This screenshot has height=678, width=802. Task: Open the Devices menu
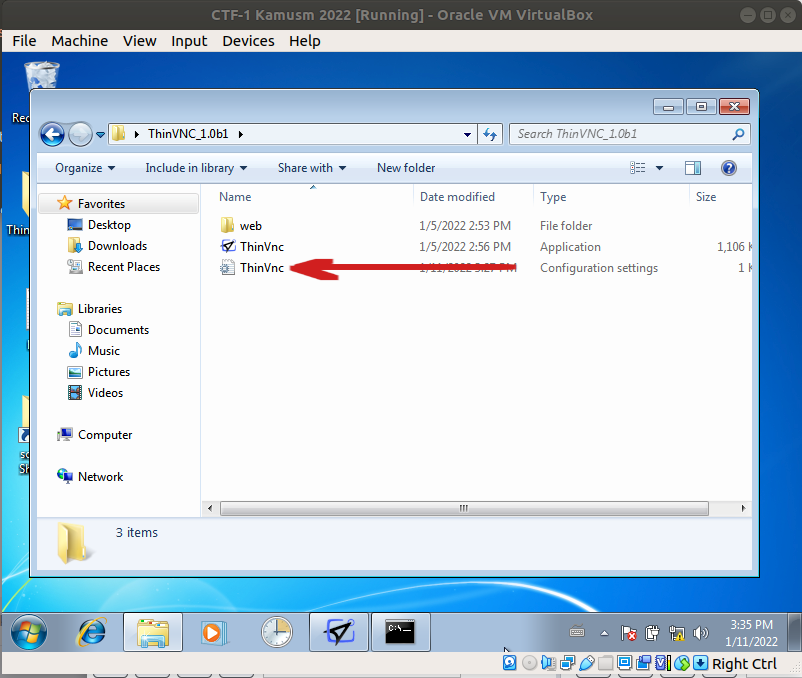click(248, 41)
